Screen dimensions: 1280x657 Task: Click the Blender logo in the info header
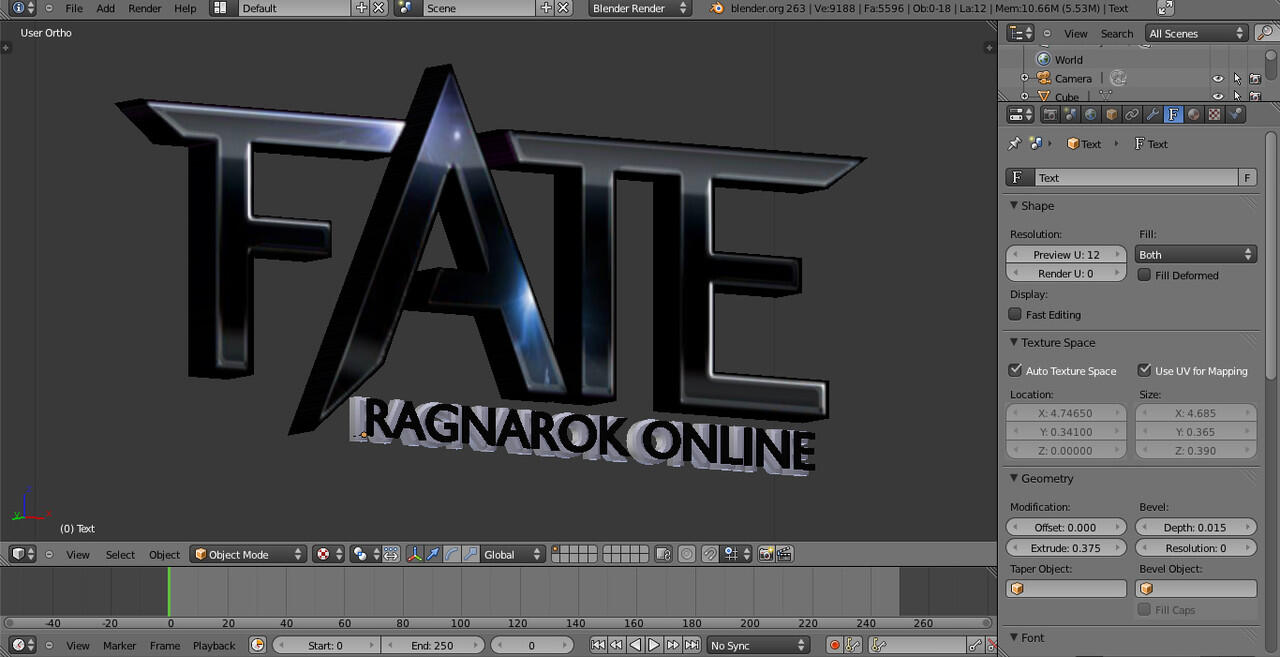coord(716,8)
